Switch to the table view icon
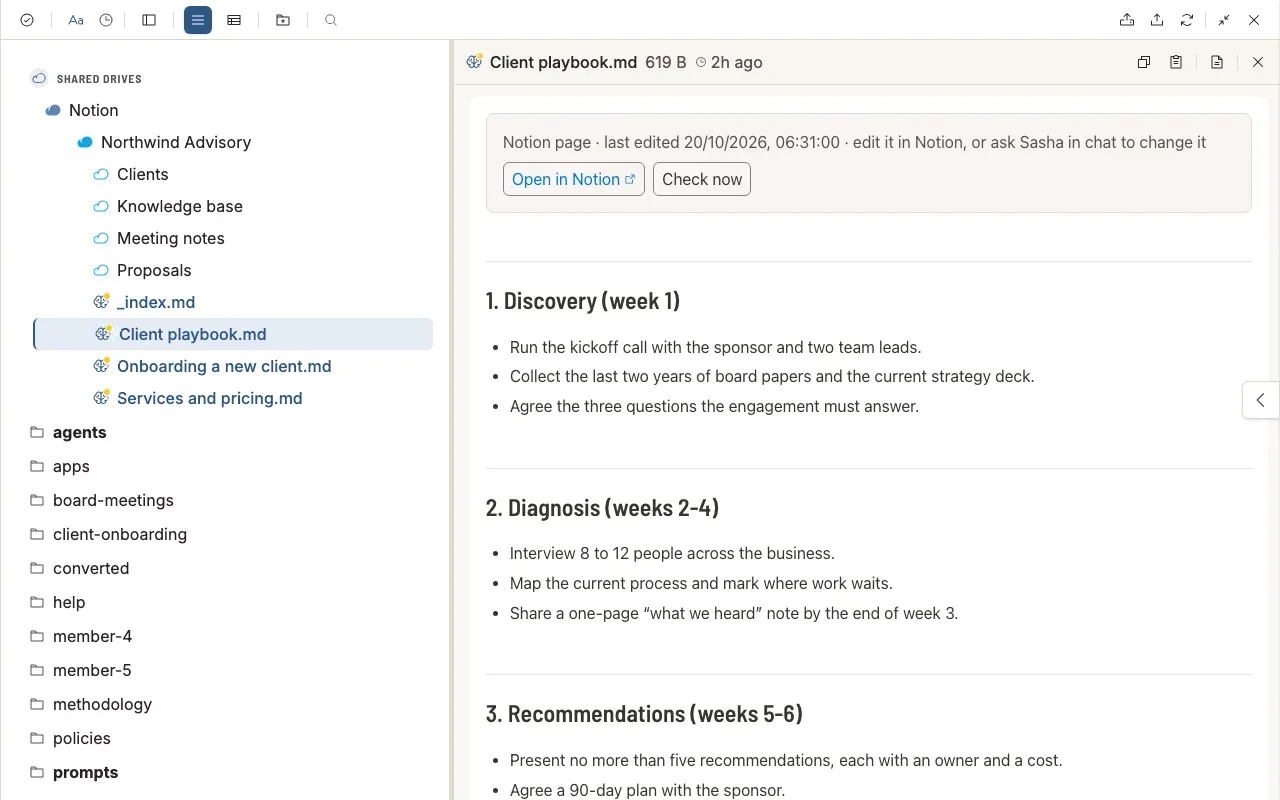1280x800 pixels. 234,20
